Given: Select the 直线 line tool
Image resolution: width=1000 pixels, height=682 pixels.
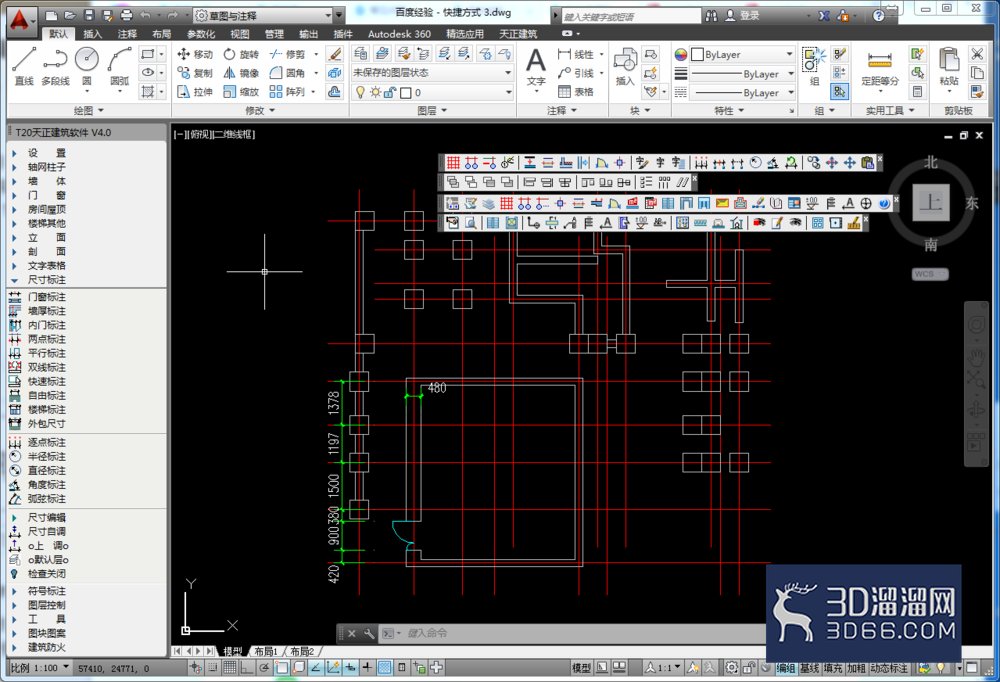Looking at the screenshot, I should tap(24, 66).
